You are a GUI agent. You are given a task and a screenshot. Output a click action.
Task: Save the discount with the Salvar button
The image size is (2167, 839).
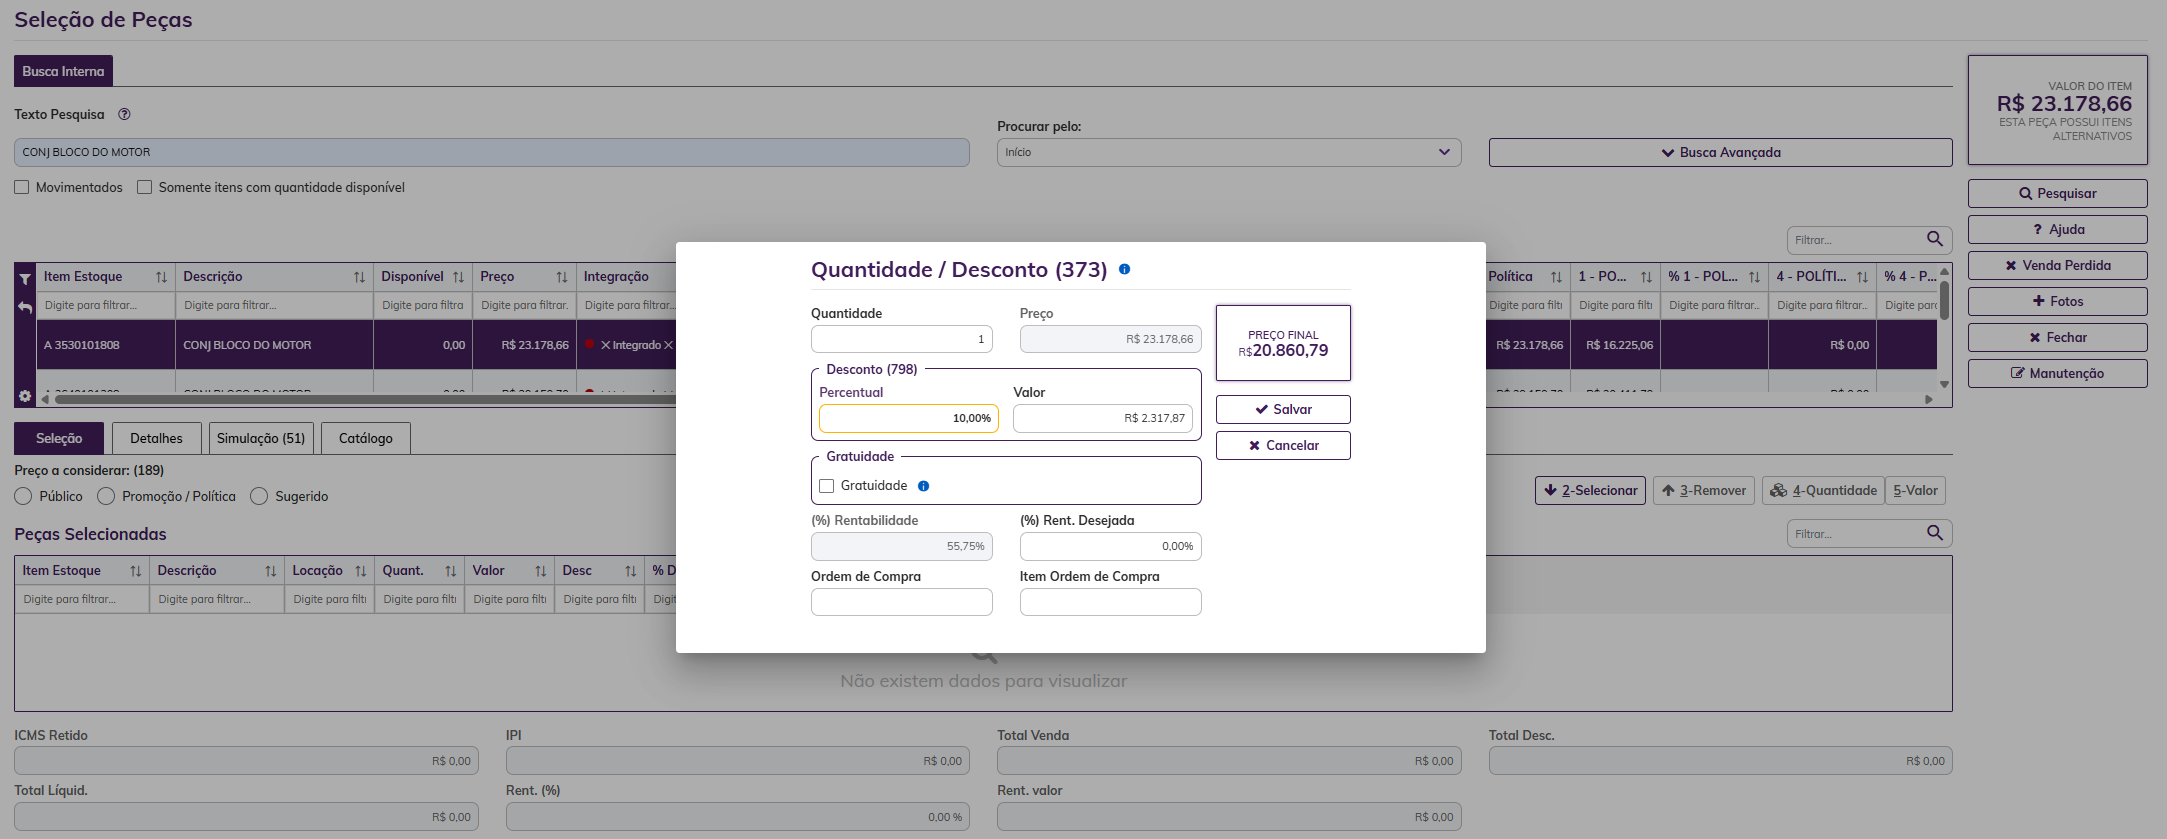point(1283,409)
